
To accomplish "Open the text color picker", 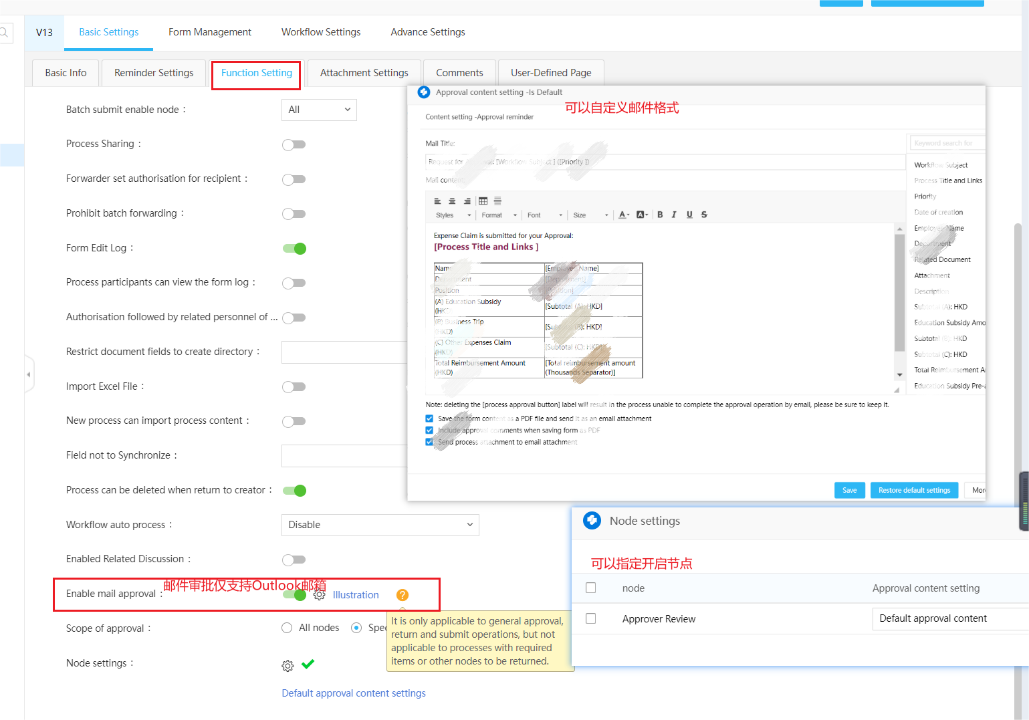I will click(623, 215).
